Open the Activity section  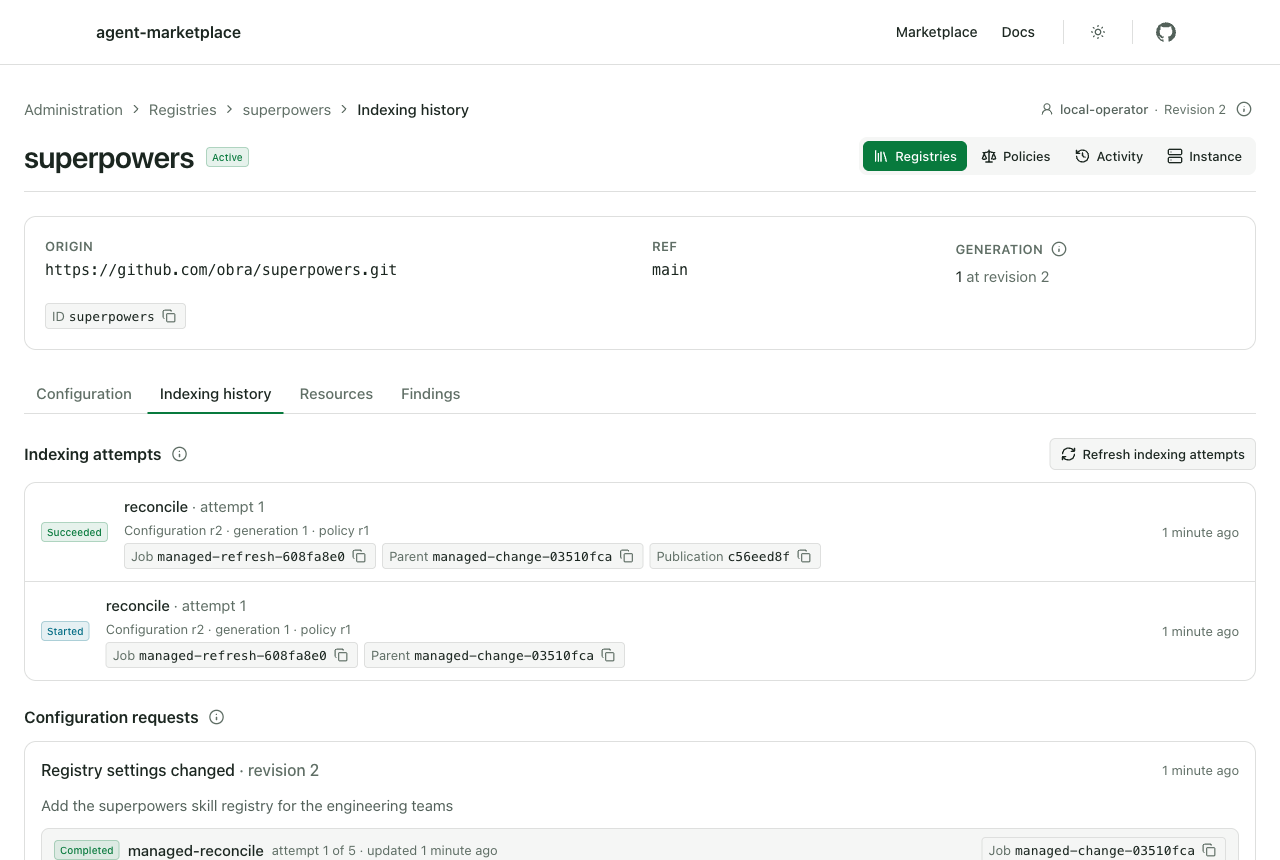1109,156
